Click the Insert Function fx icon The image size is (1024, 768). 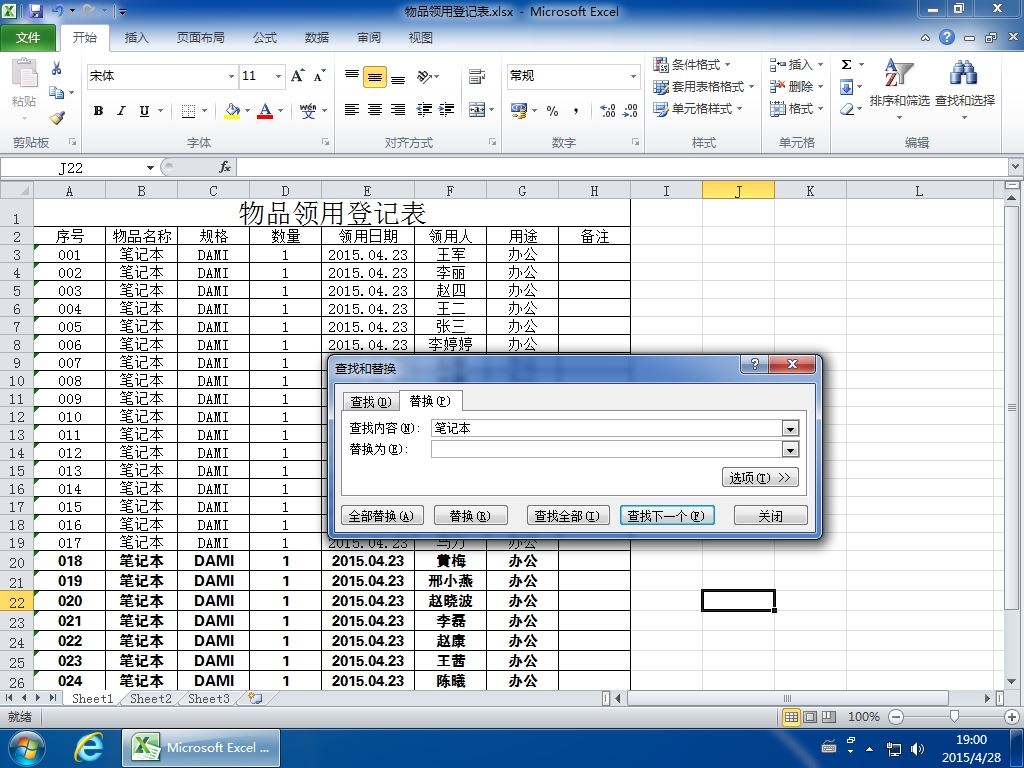[225, 167]
